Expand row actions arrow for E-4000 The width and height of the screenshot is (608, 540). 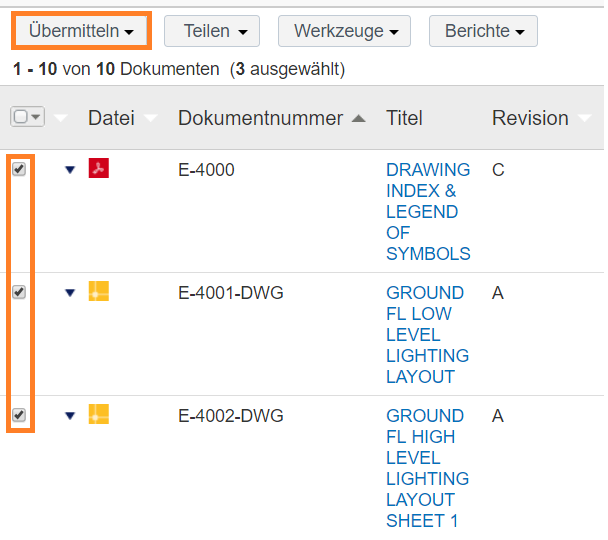click(69, 170)
